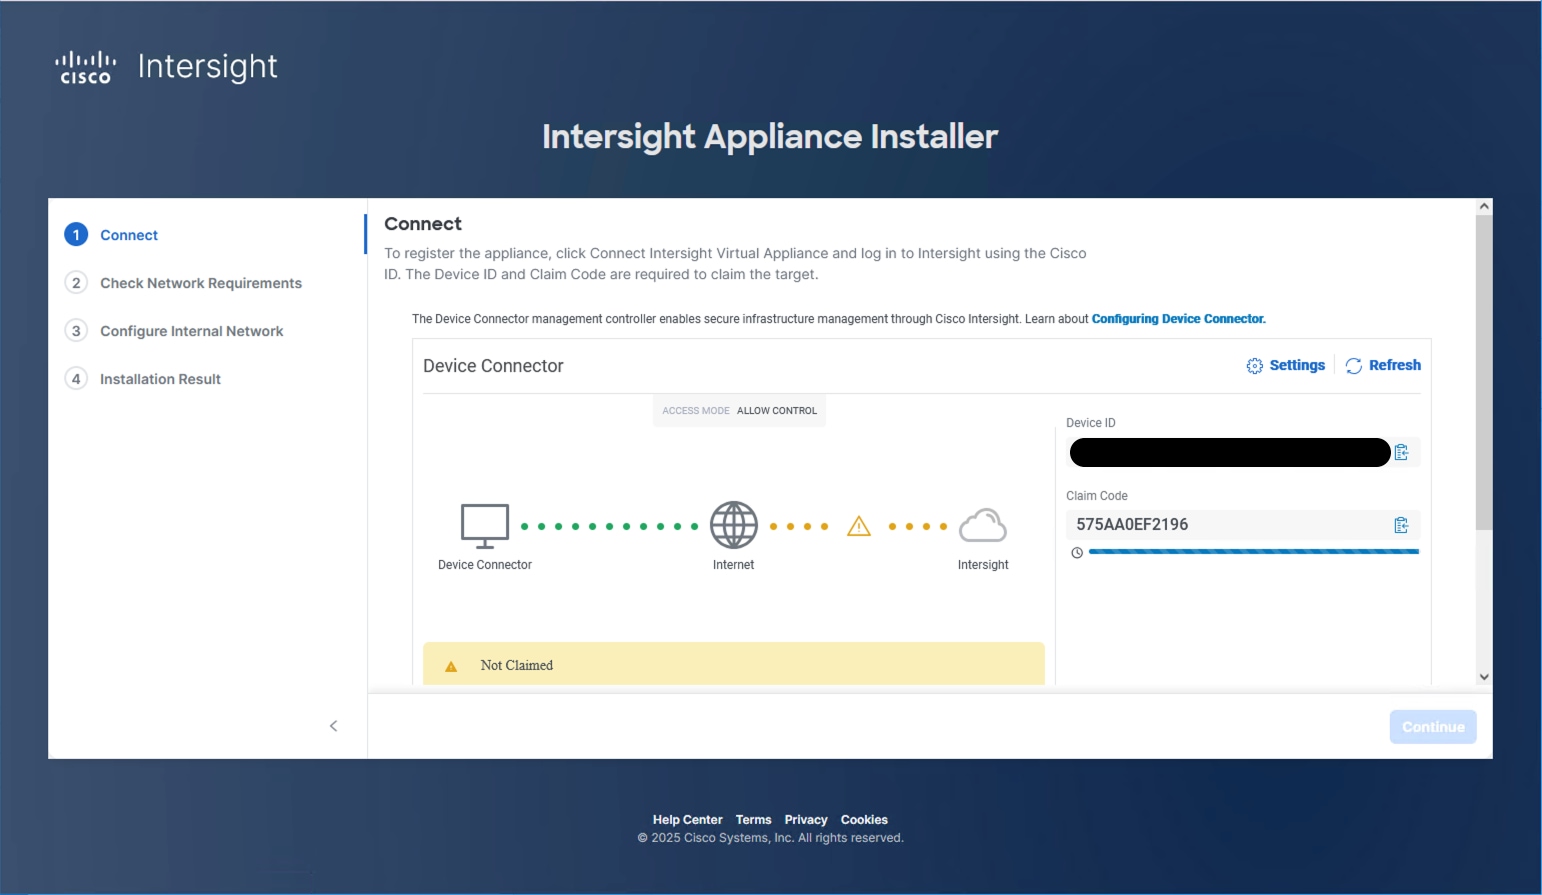Image resolution: width=1542 pixels, height=895 pixels.
Task: Open Configuring Device Connector link
Action: pyautogui.click(x=1179, y=319)
